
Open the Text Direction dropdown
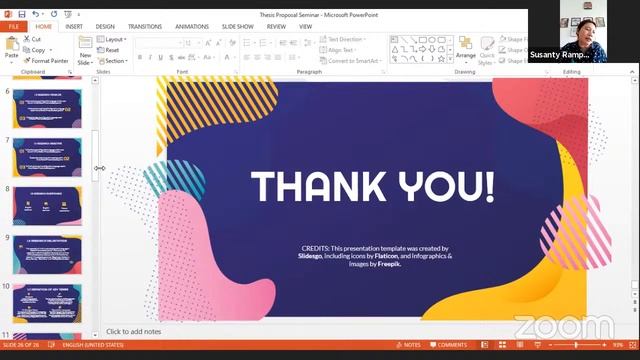pyautogui.click(x=342, y=39)
